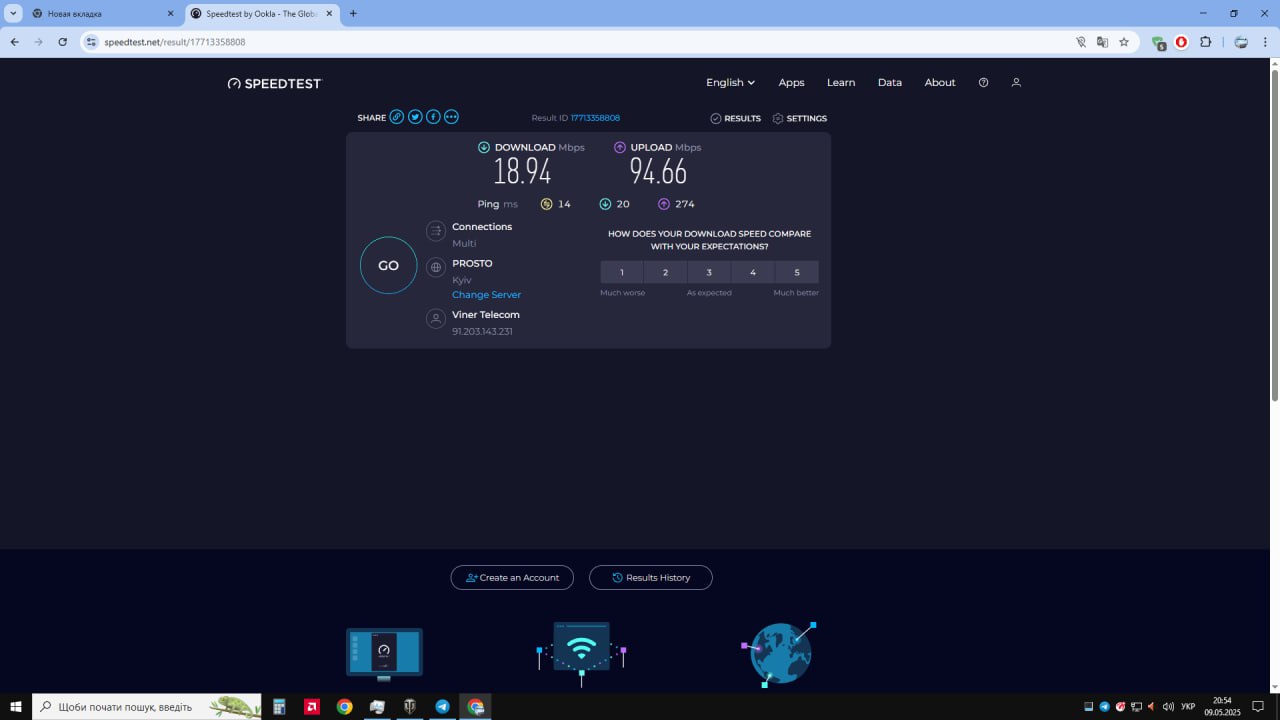Click the download speed value 18.94

(522, 172)
